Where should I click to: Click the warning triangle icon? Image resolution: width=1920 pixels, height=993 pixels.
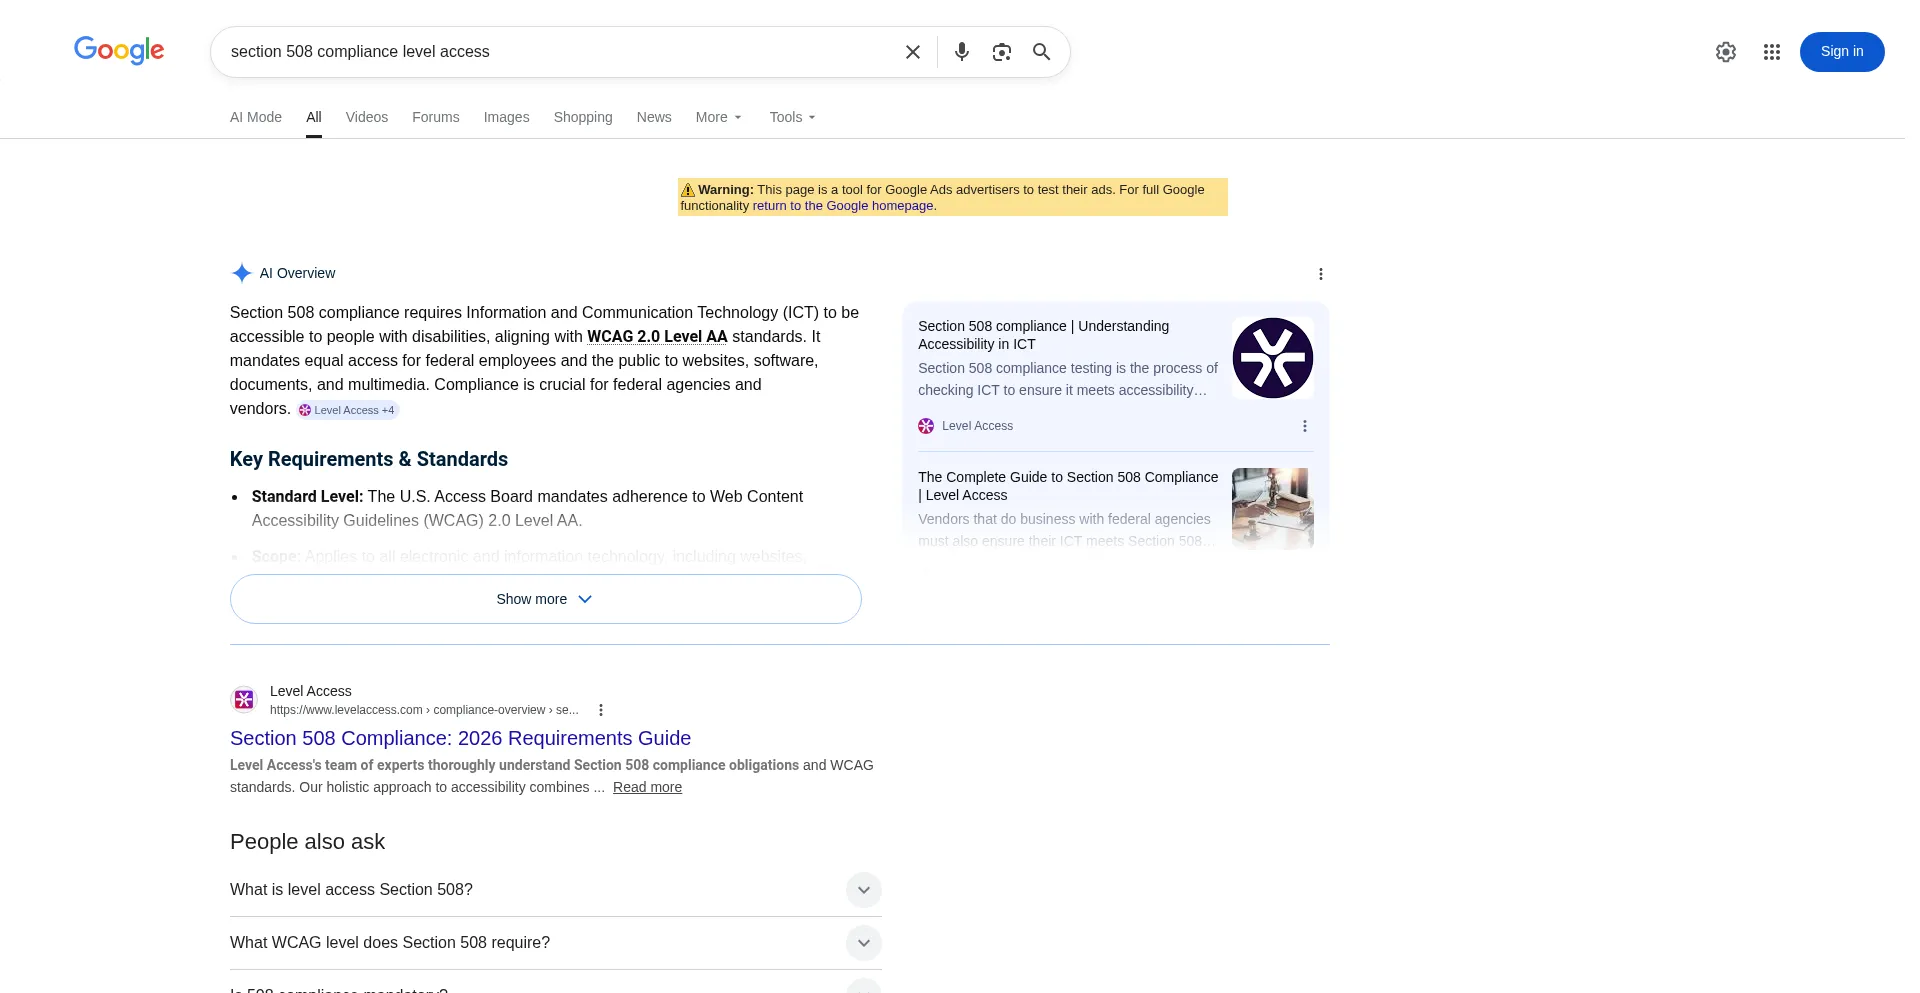688,190
